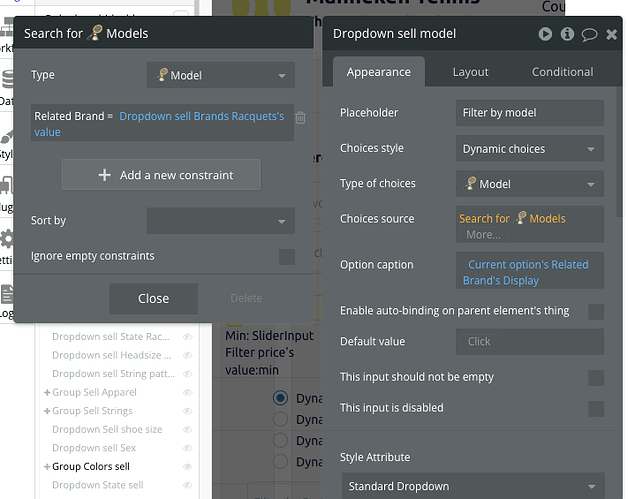
Task: Enable auto-binding on parent element's thing checkbox
Action: pyautogui.click(x=596, y=312)
